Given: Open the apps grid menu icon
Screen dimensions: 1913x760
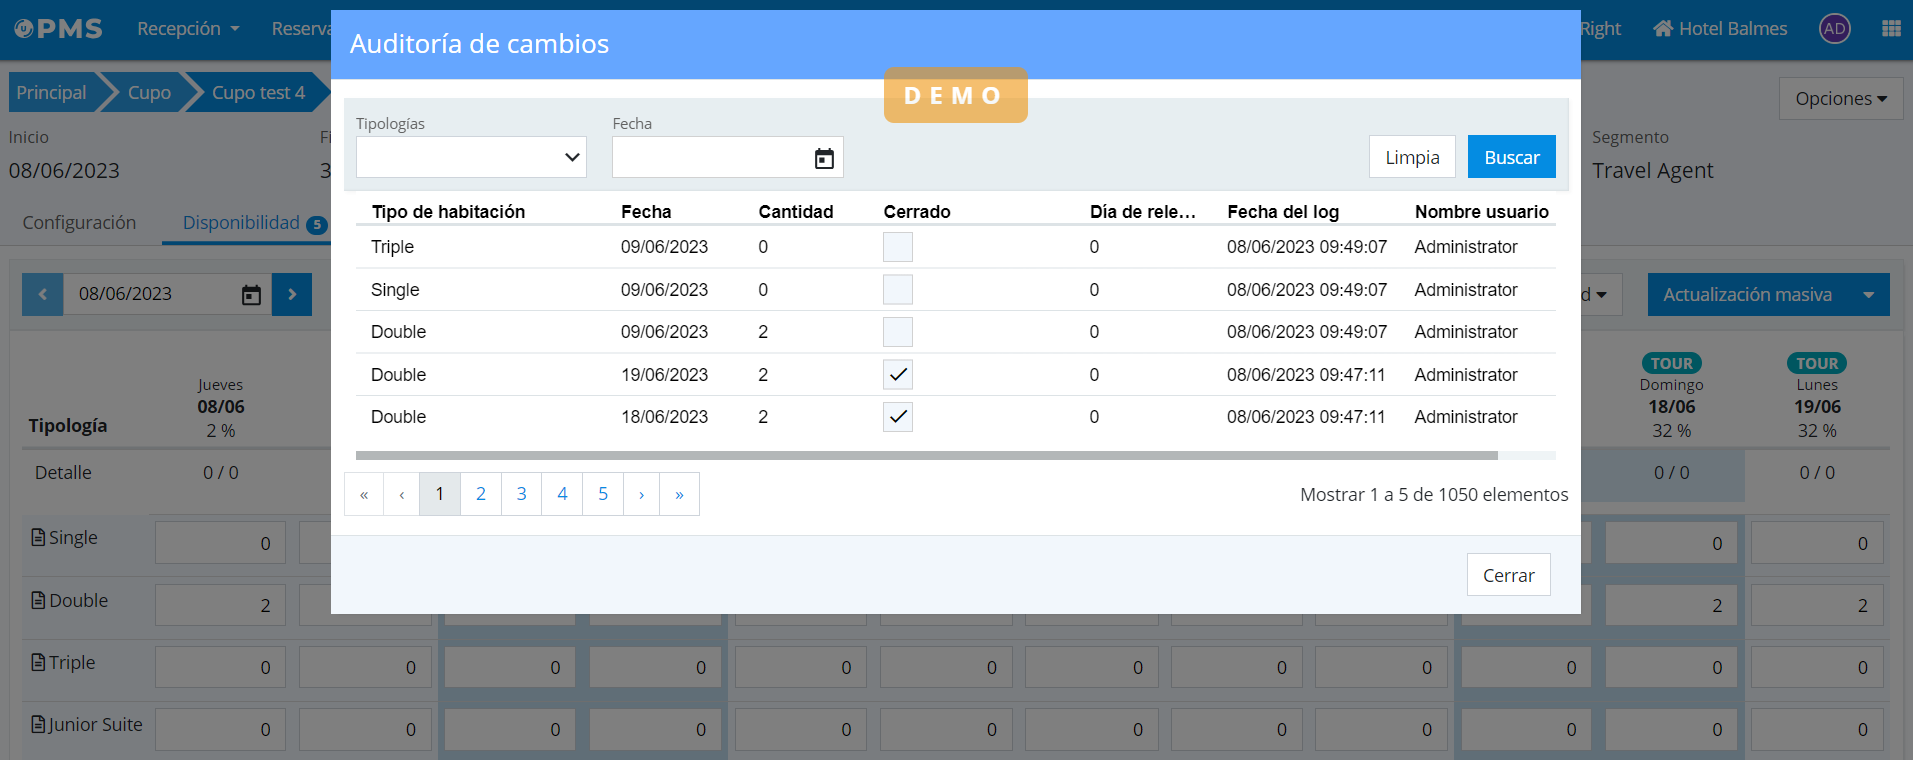Looking at the screenshot, I should point(1891,29).
